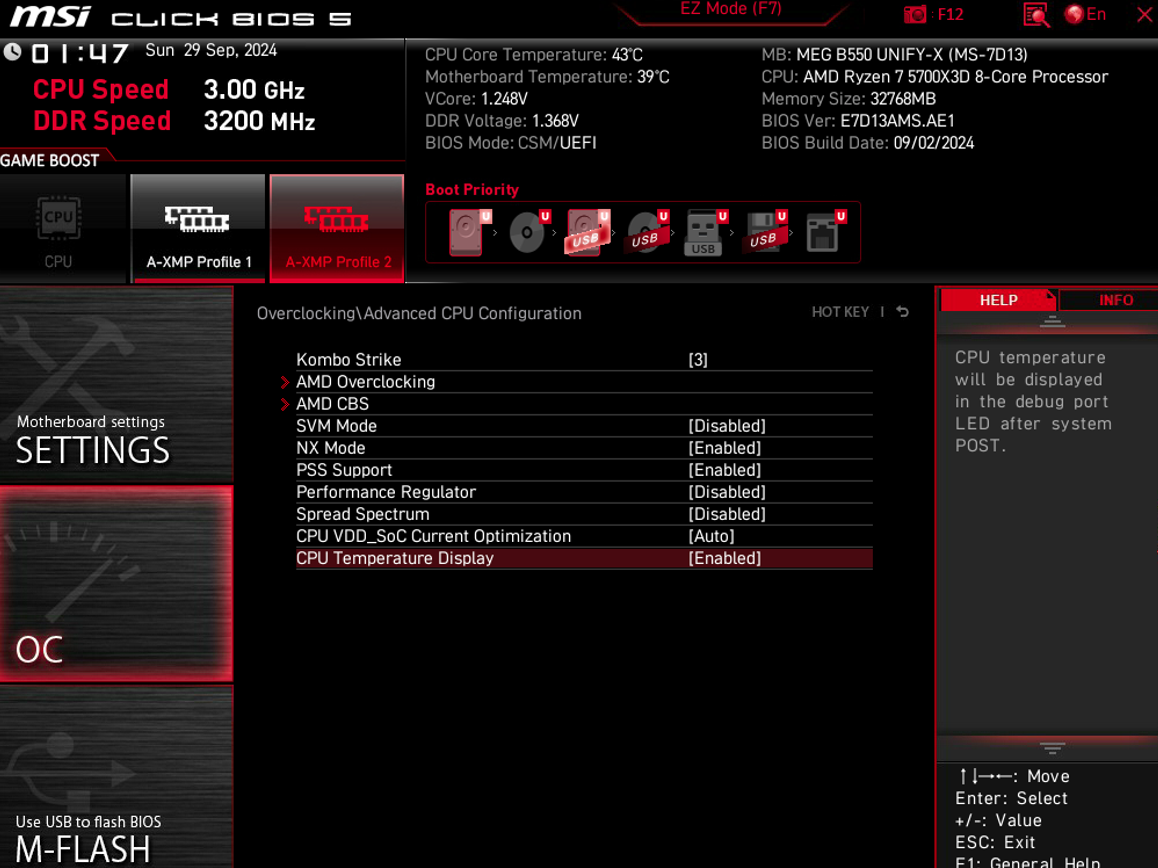Screen dimensions: 1158x868
Task: Click the Overclocking\Advanced CPU Configuration breadcrumb
Action: tap(419, 313)
